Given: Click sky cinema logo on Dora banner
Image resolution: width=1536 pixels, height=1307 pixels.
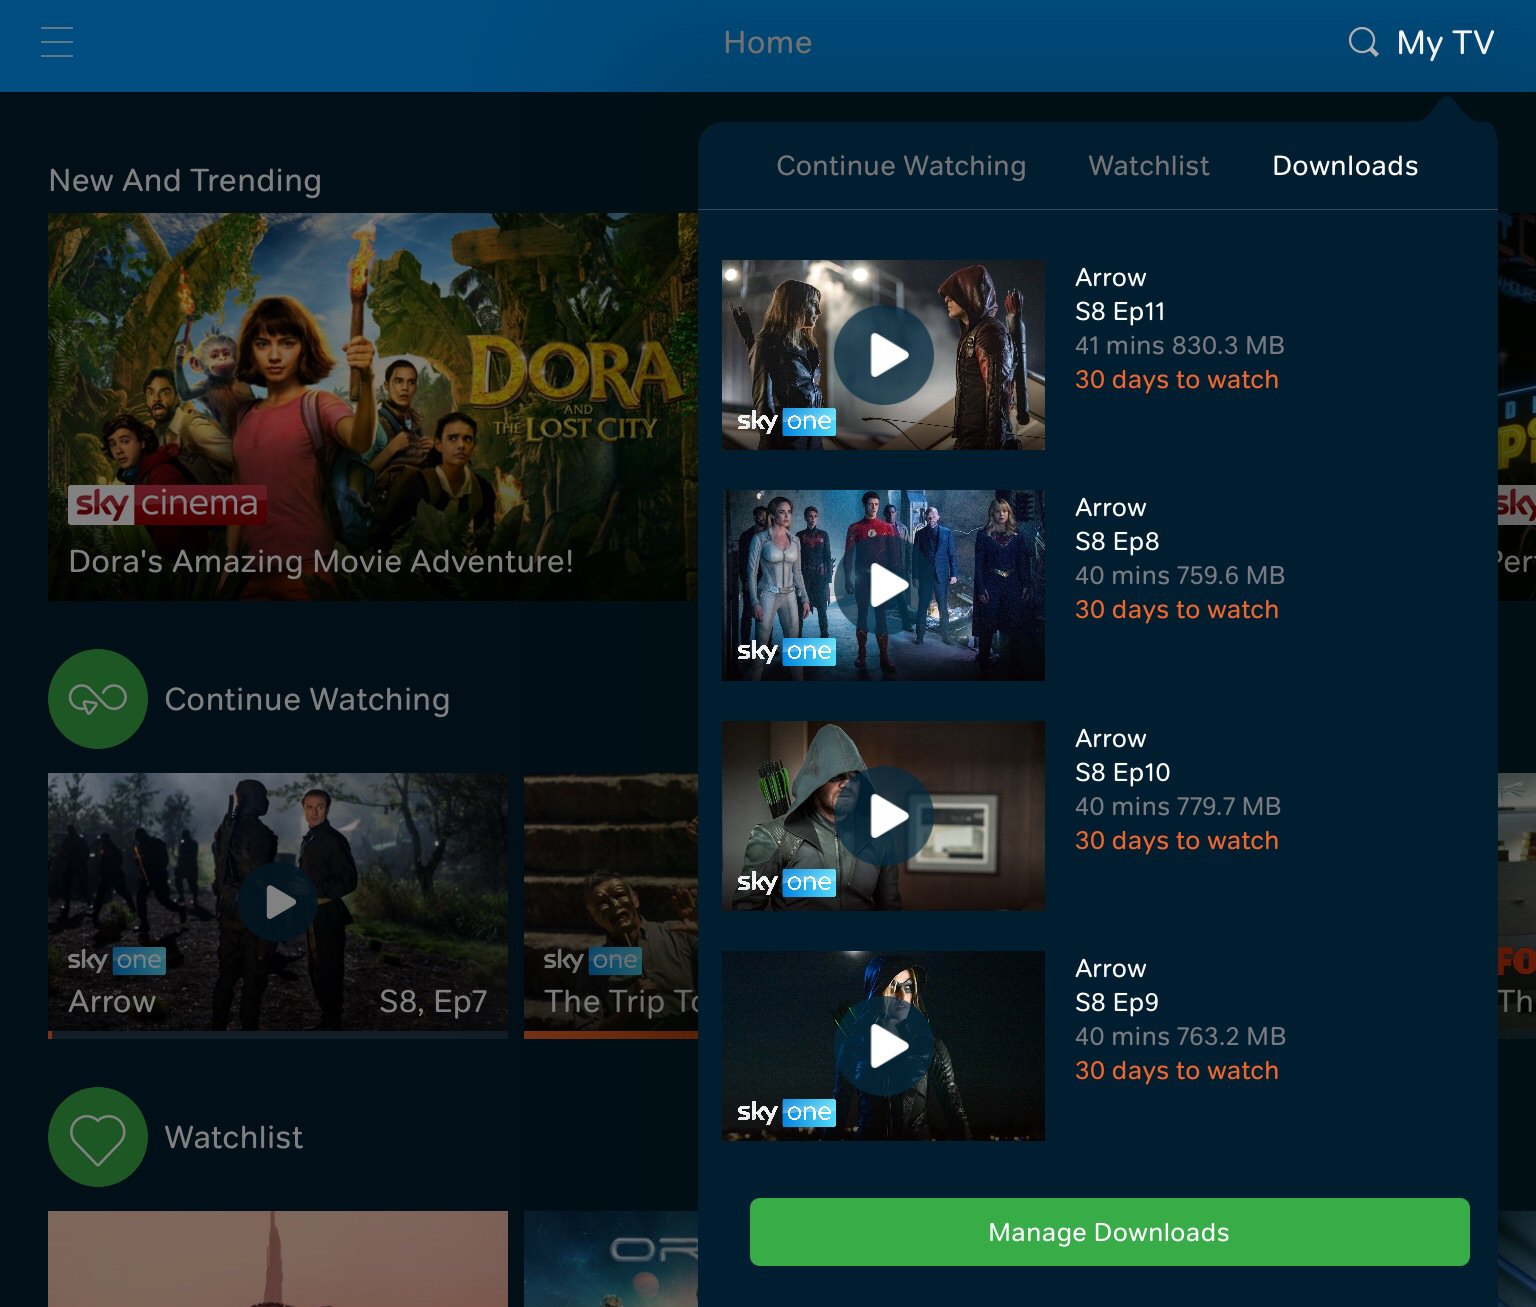Looking at the screenshot, I should coord(167,504).
